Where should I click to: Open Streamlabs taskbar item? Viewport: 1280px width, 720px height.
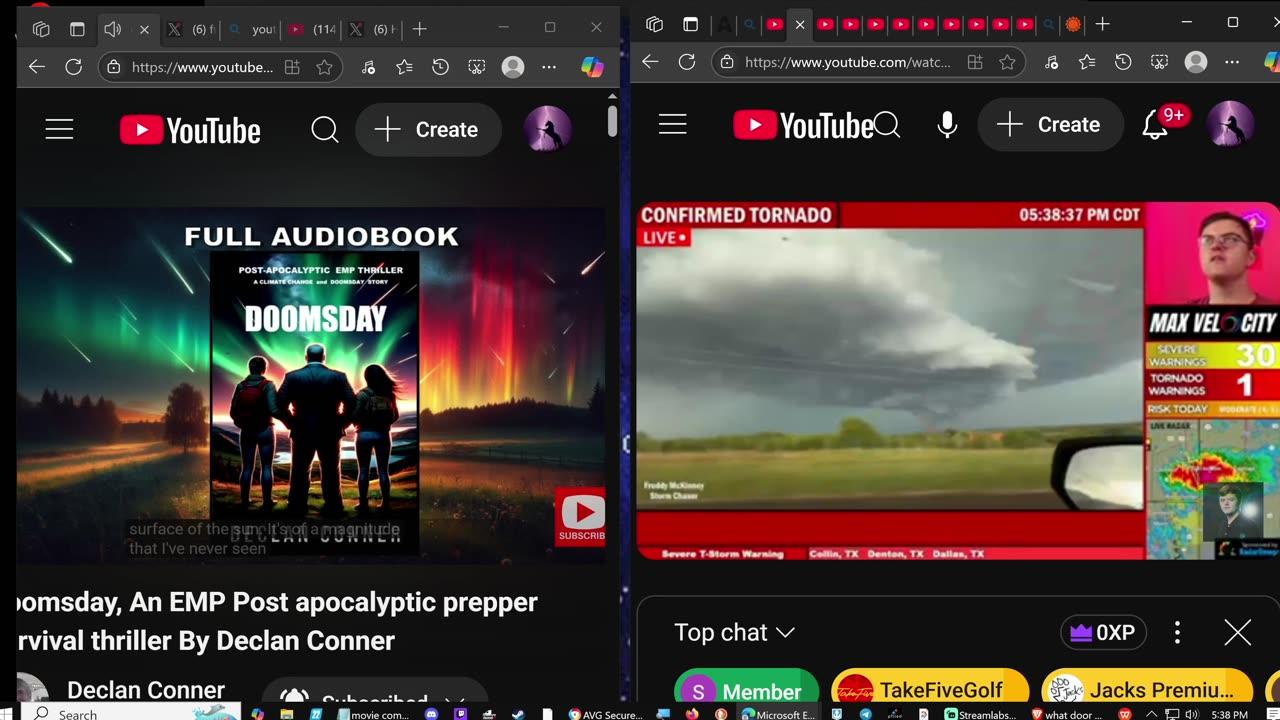click(981, 714)
